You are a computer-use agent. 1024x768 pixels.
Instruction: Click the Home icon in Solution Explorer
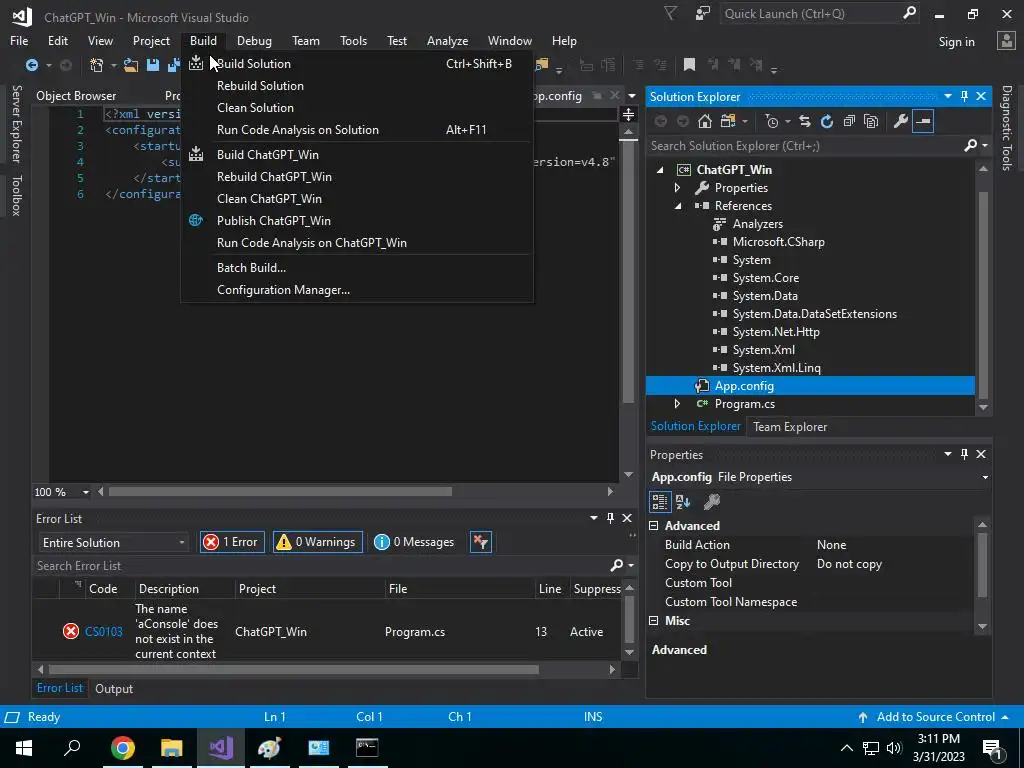click(704, 121)
